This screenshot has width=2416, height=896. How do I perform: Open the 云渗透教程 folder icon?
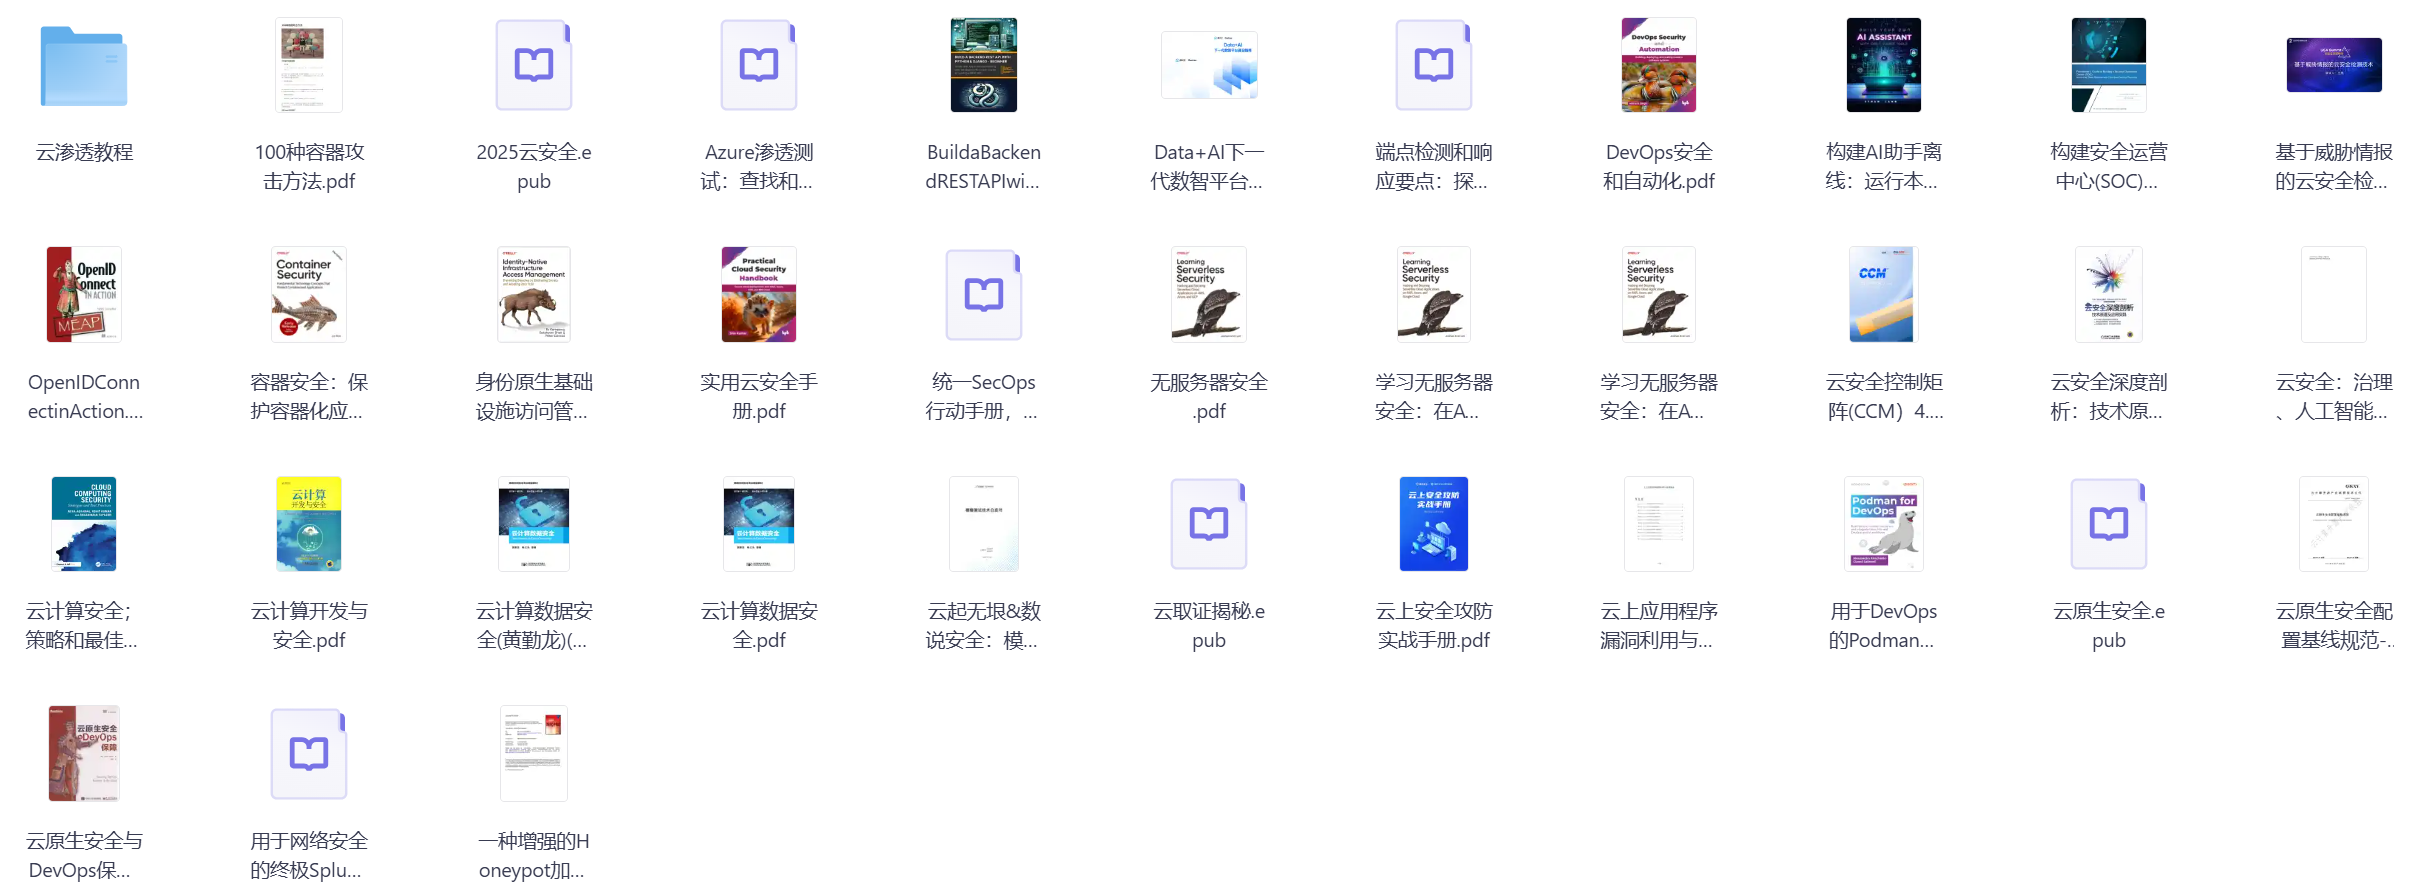tap(84, 65)
